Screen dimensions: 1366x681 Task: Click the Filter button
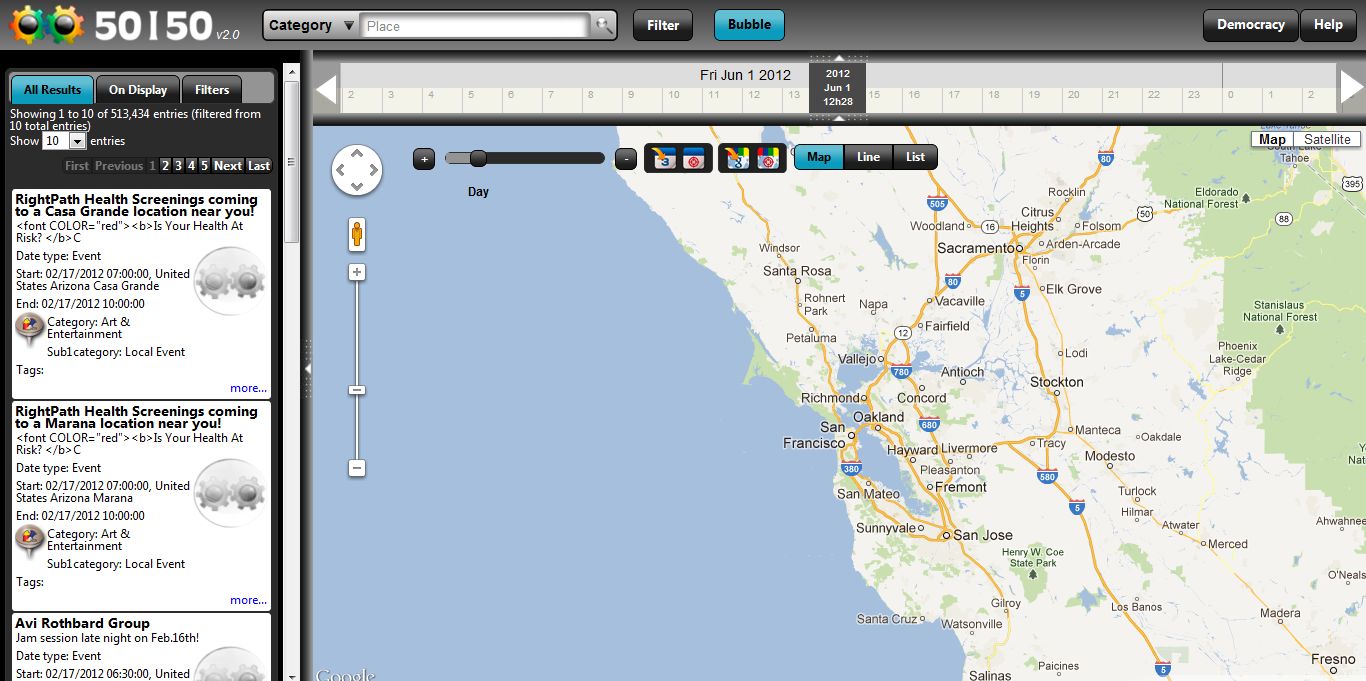[x=663, y=25]
